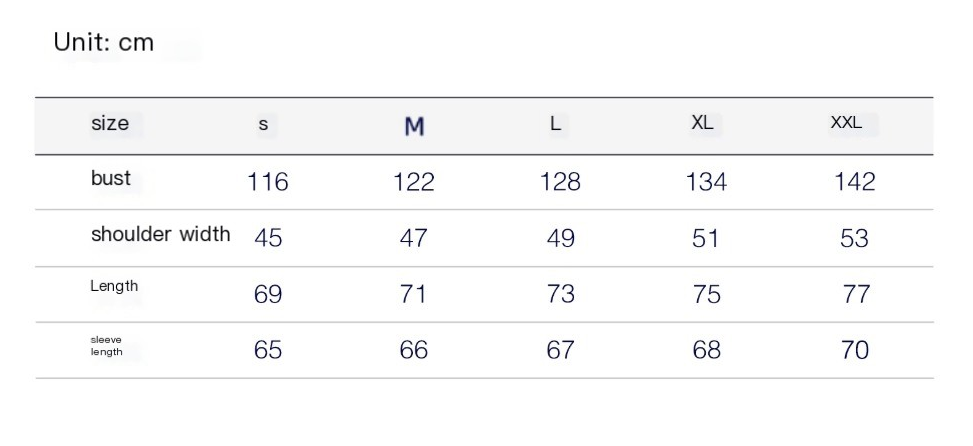Select length value 73
The image size is (973, 446).
click(x=560, y=295)
